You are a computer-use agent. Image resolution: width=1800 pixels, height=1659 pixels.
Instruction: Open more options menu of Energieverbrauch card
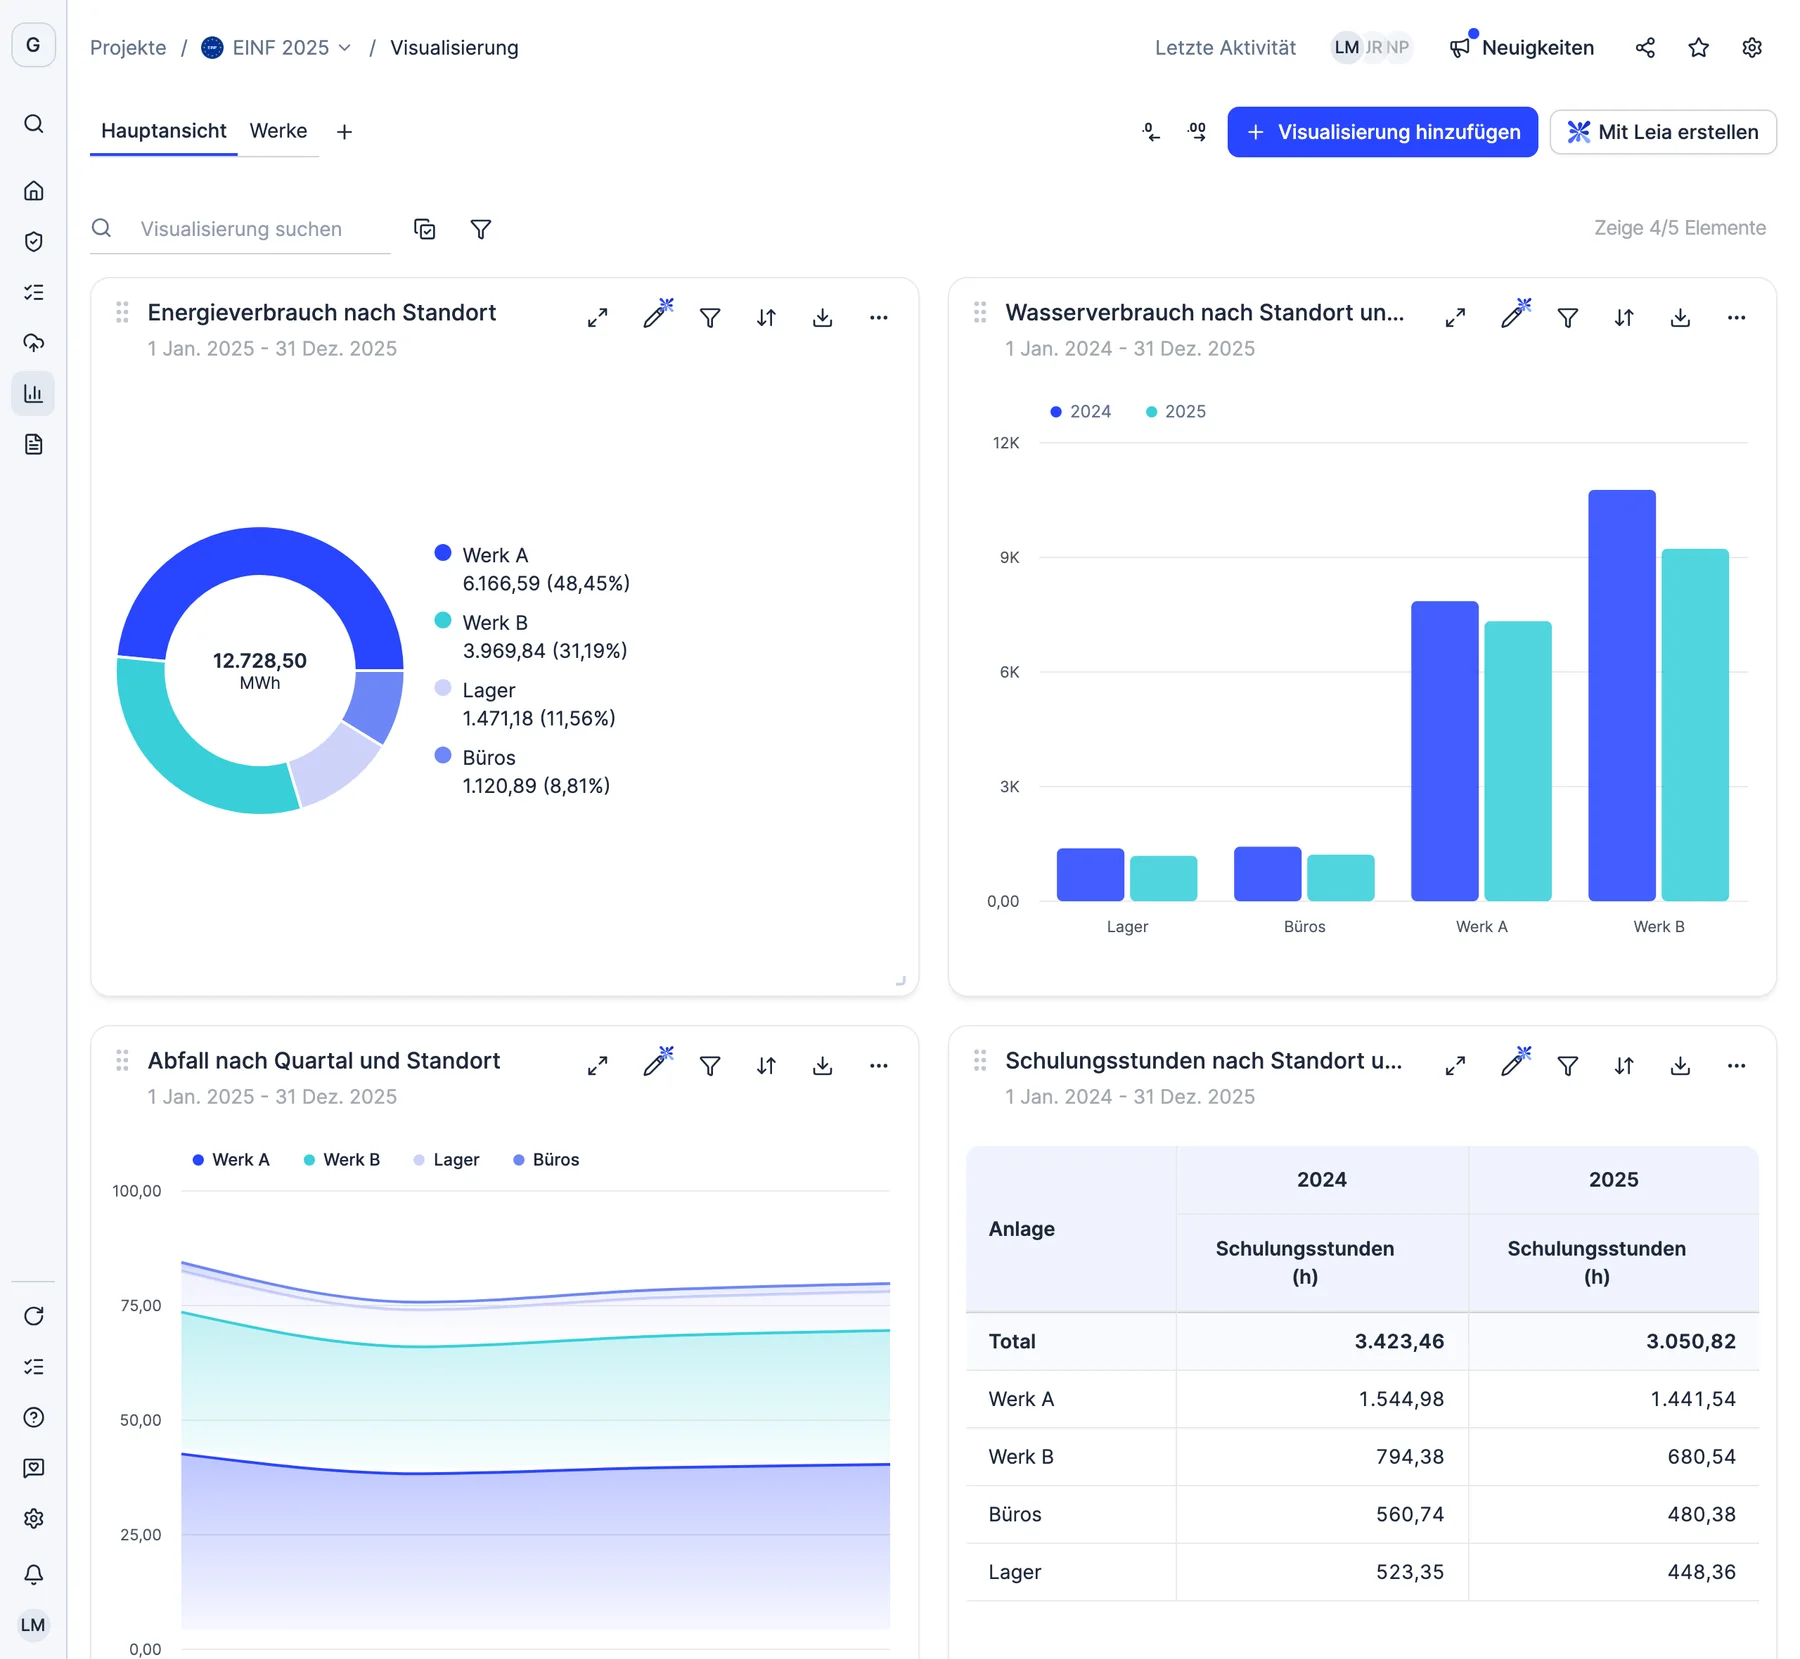point(878,318)
